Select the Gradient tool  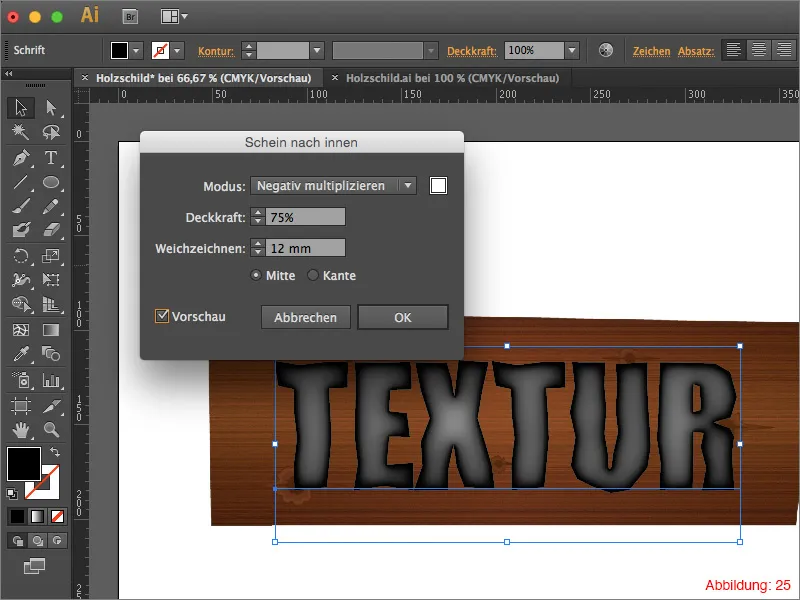pyautogui.click(x=51, y=330)
